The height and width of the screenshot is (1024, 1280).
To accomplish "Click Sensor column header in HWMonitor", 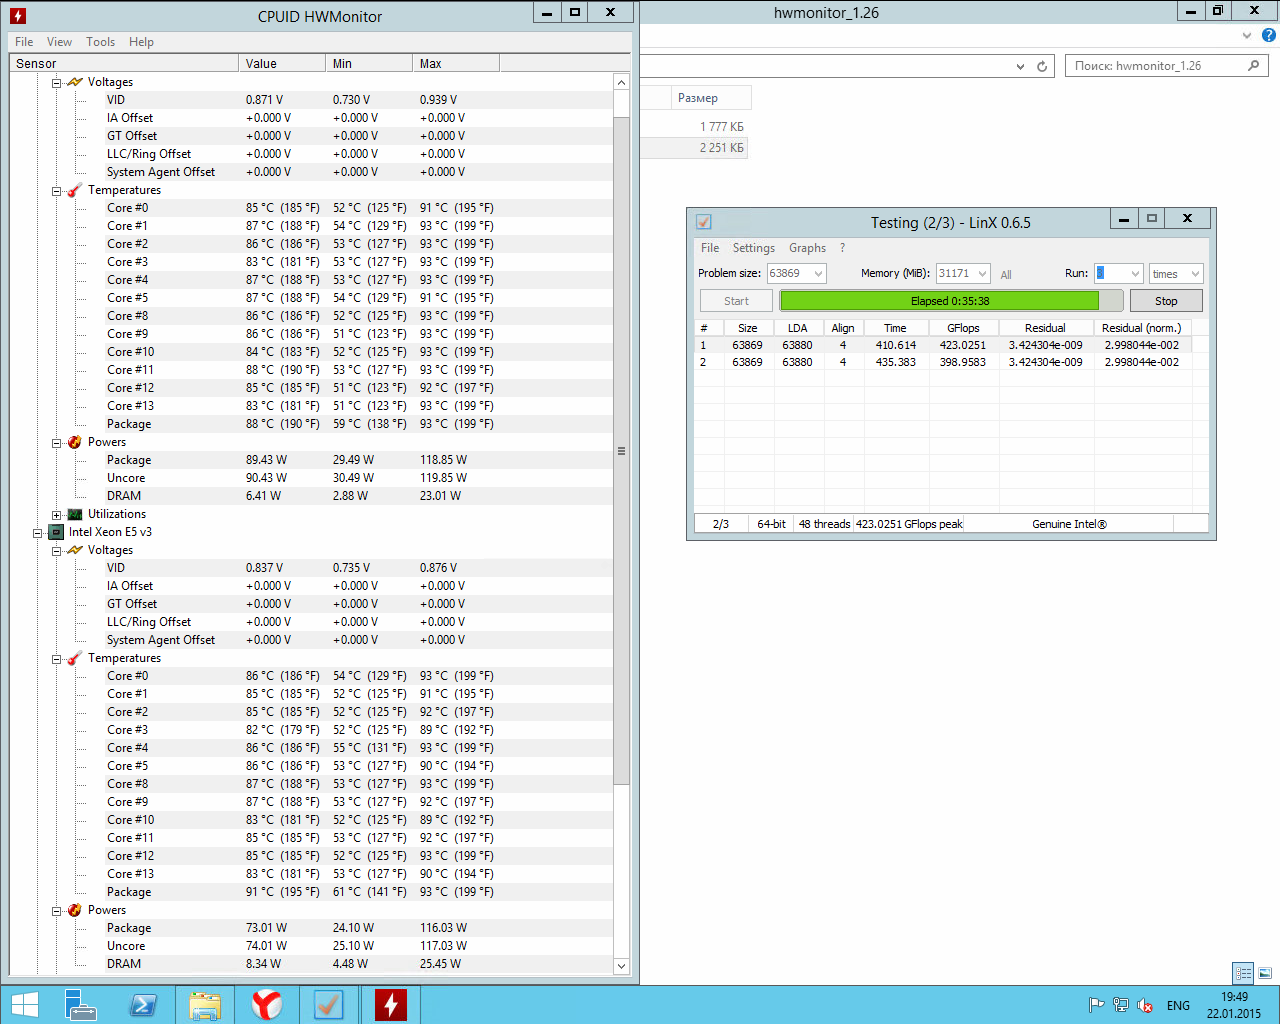I will [124, 63].
